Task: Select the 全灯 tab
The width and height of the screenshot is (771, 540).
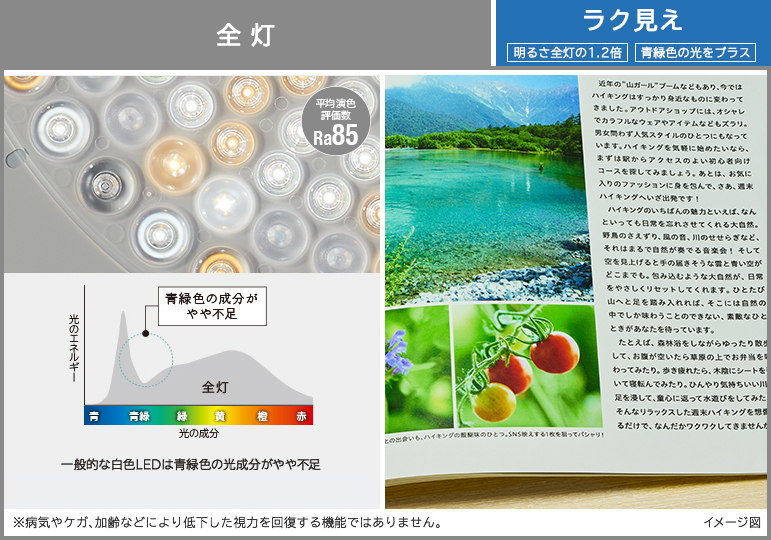Action: coord(245,36)
